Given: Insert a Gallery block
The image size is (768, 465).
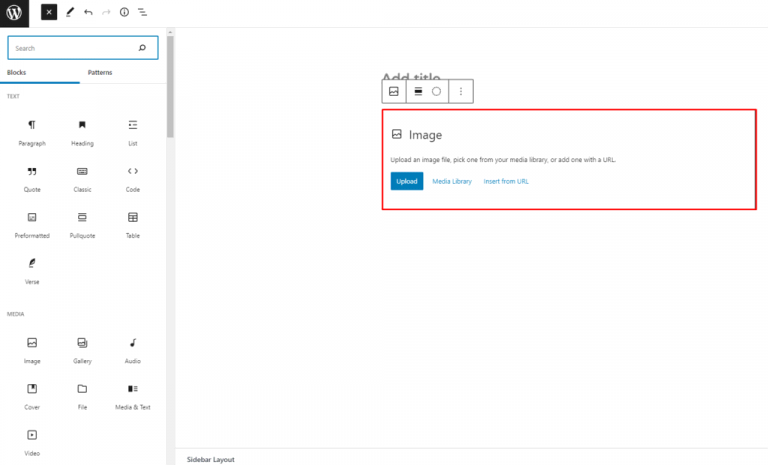Looking at the screenshot, I should point(82,351).
